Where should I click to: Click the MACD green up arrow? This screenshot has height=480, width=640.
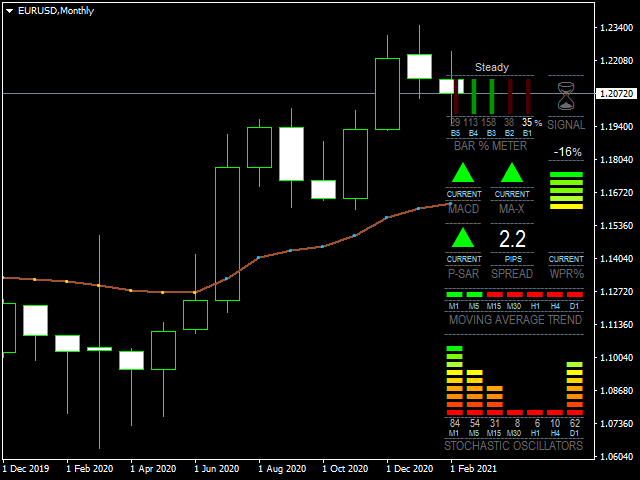(x=463, y=173)
